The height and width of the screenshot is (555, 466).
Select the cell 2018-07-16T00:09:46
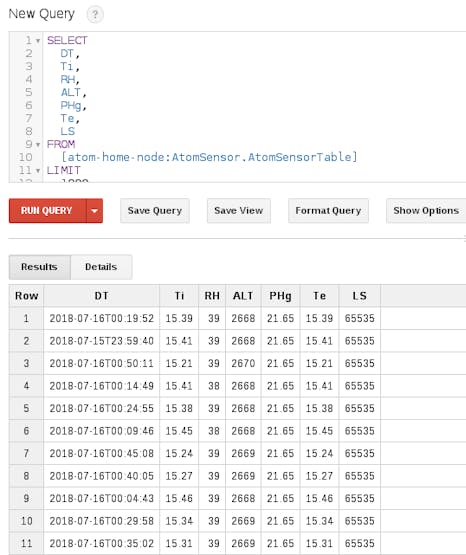[x=102, y=431]
